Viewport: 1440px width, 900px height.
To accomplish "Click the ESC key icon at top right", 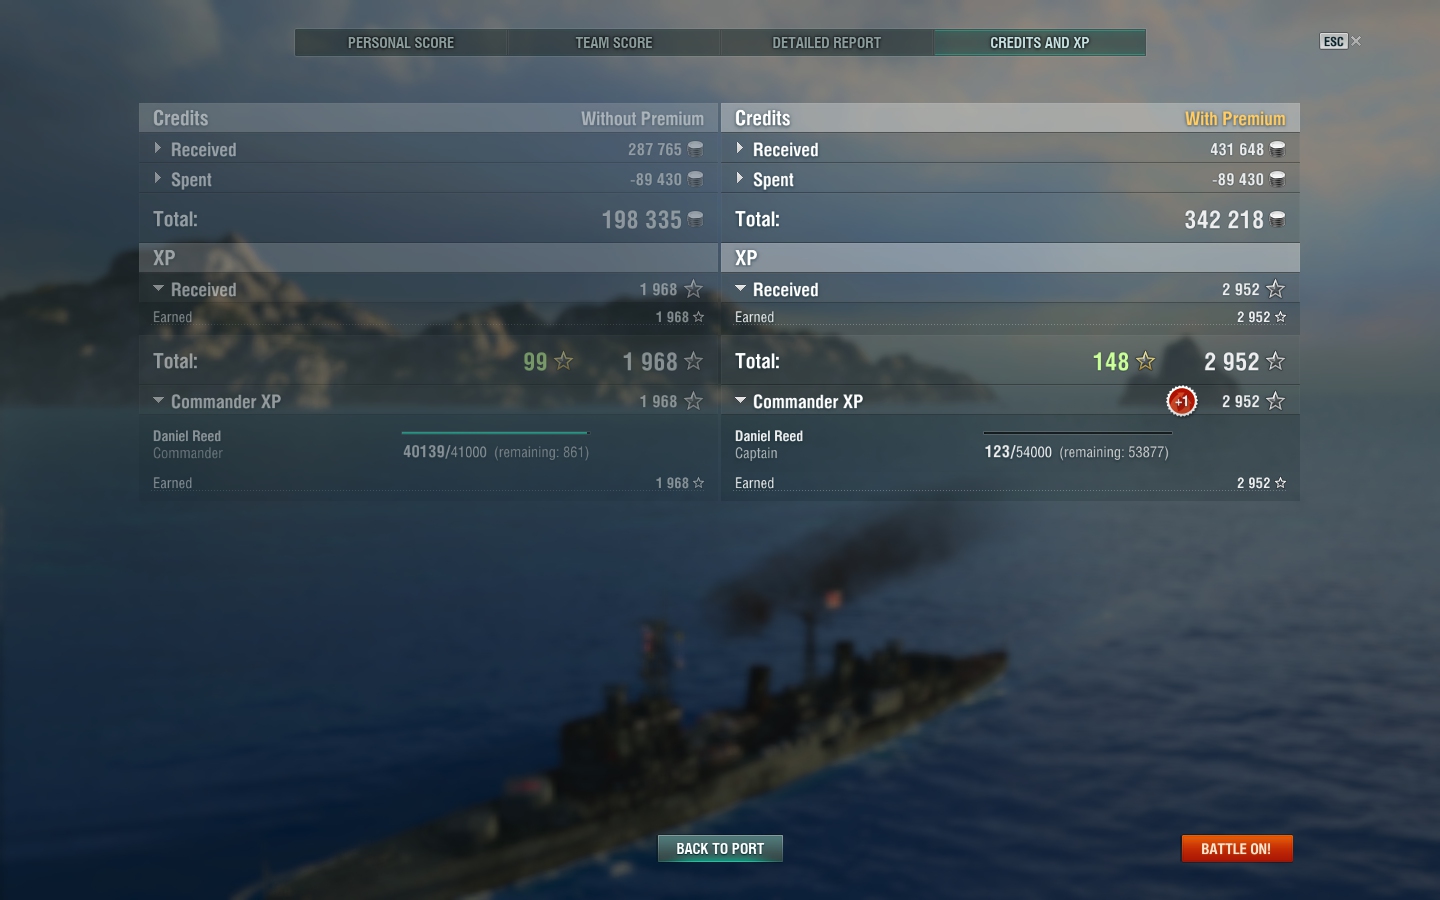I will tap(1333, 41).
